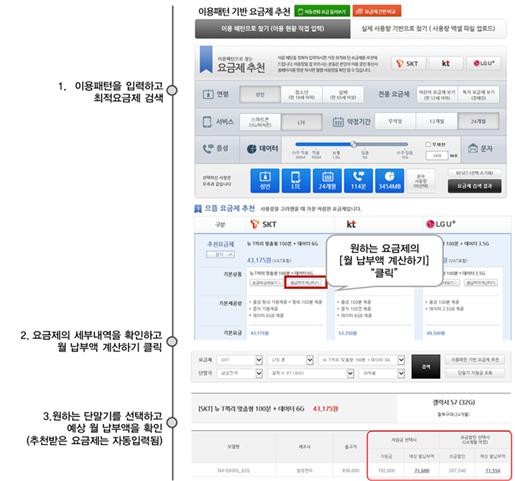Open the voice (음성) usage section

coord(216,148)
